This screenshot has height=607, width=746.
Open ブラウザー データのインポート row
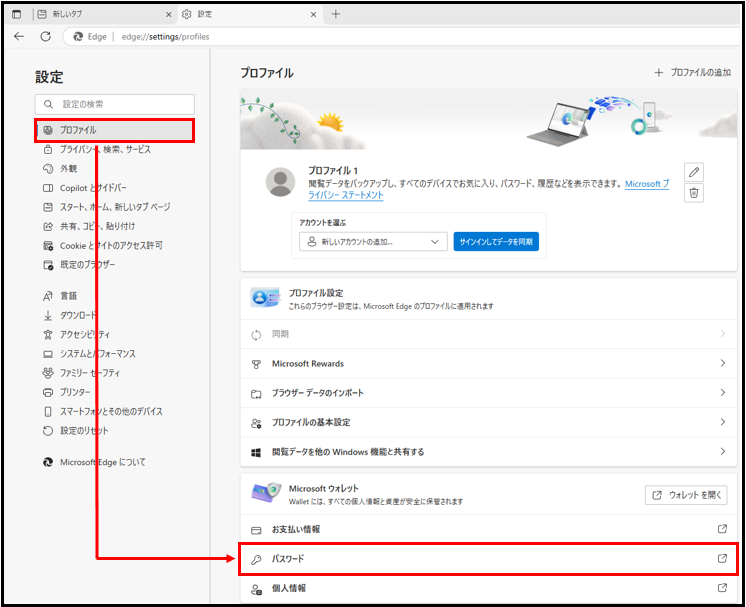(x=489, y=393)
